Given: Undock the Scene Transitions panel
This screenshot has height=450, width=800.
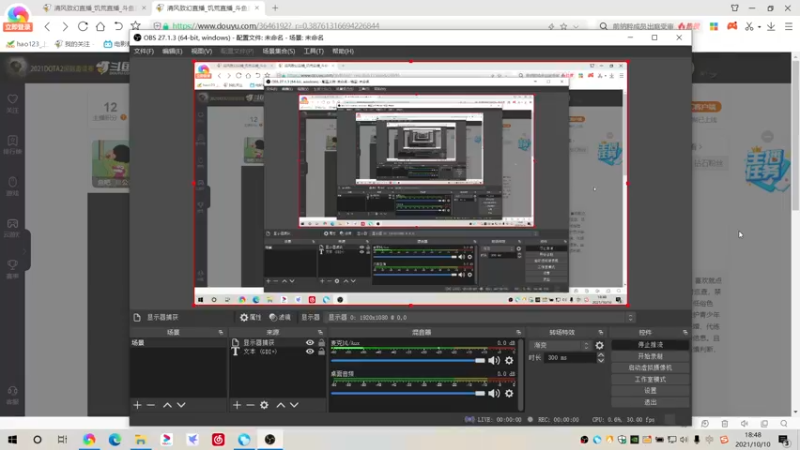Looking at the screenshot, I should pyautogui.click(x=601, y=332).
